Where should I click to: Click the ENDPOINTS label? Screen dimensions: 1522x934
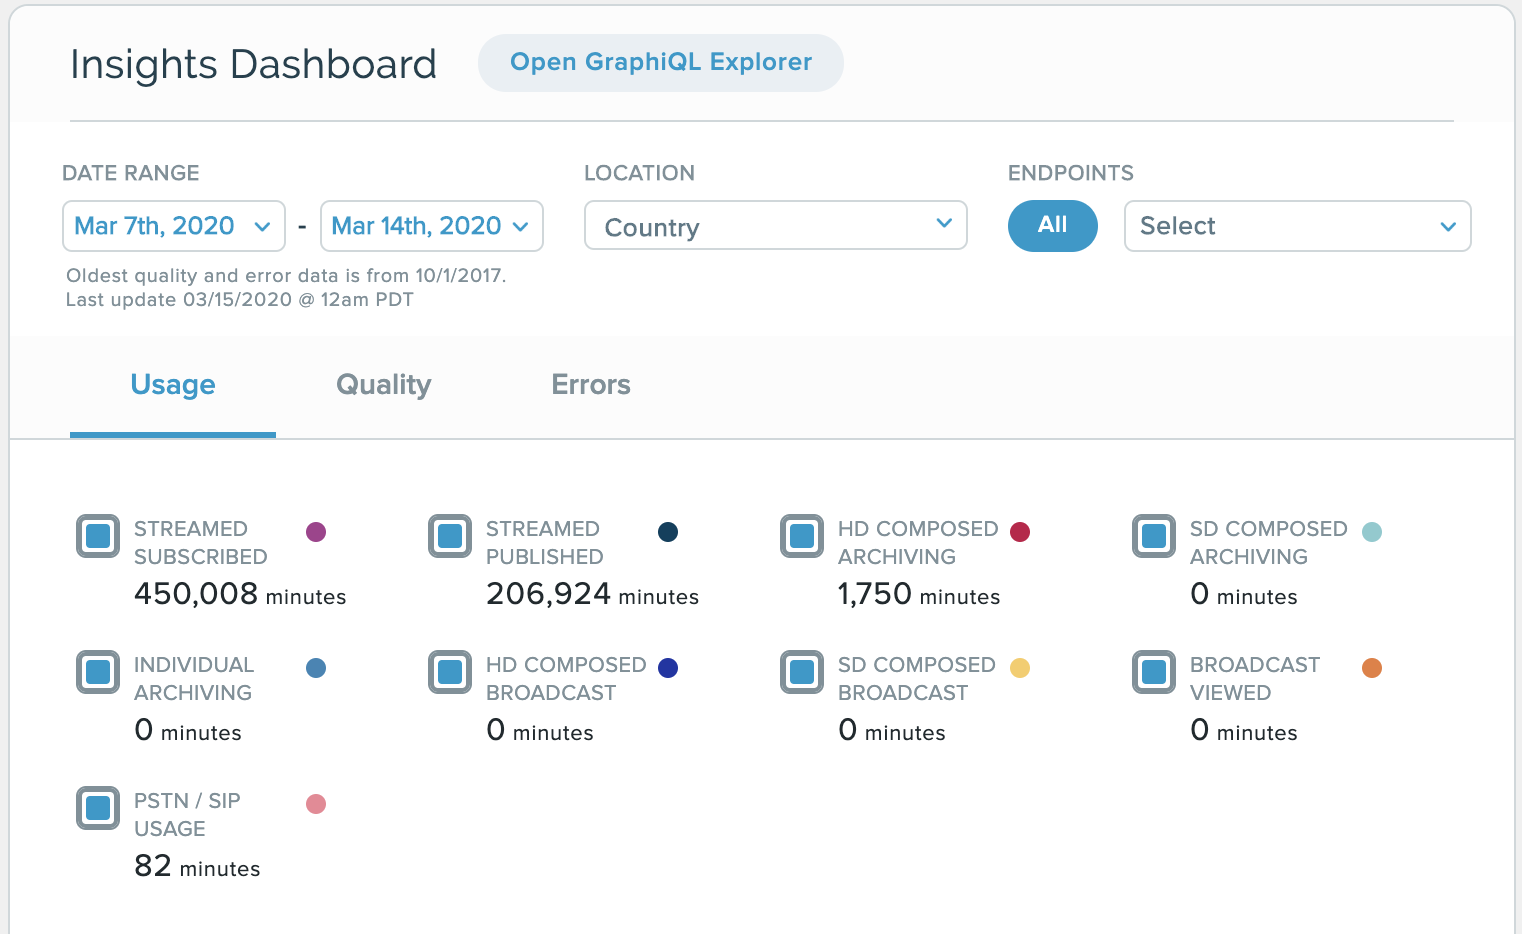(x=1071, y=173)
